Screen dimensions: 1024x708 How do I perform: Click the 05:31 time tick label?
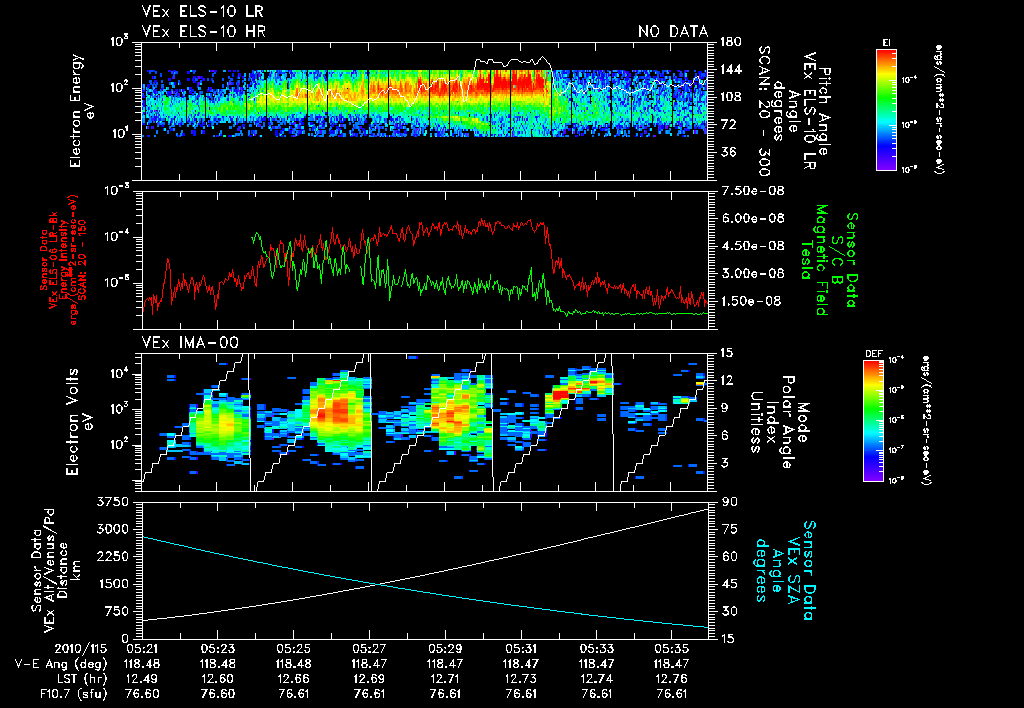521,650
